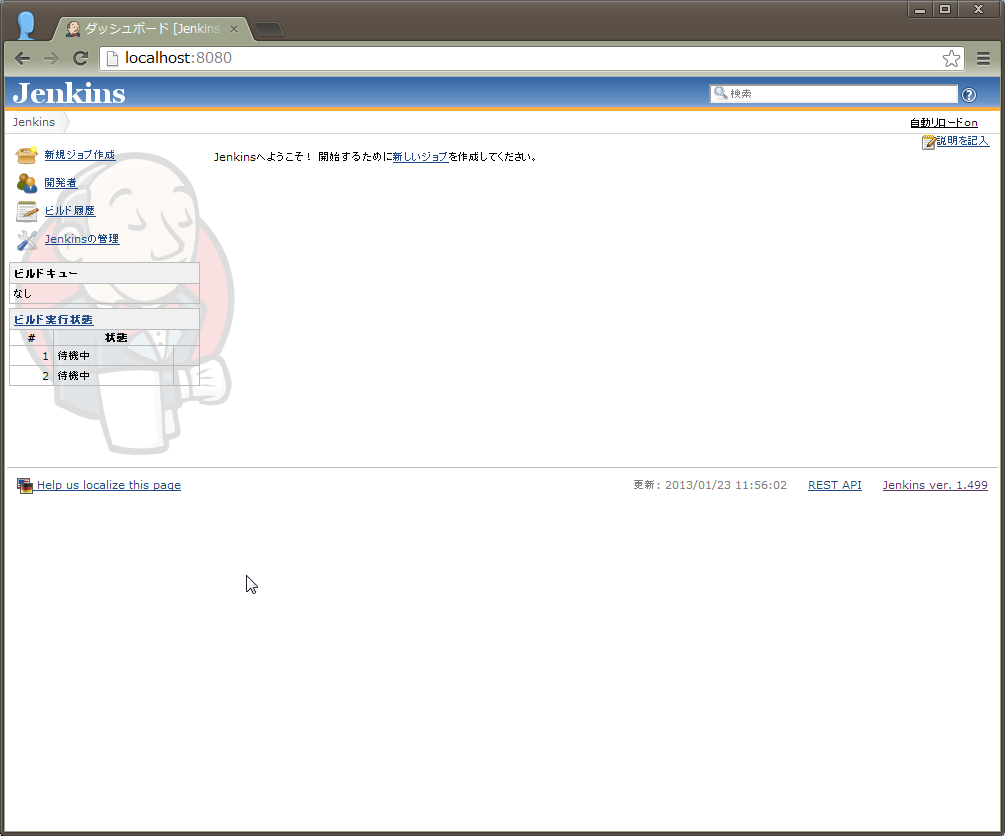This screenshot has height=836, width=1005.
Task: Open ビルド履歴 using its clipboard icon
Action: tap(26, 210)
